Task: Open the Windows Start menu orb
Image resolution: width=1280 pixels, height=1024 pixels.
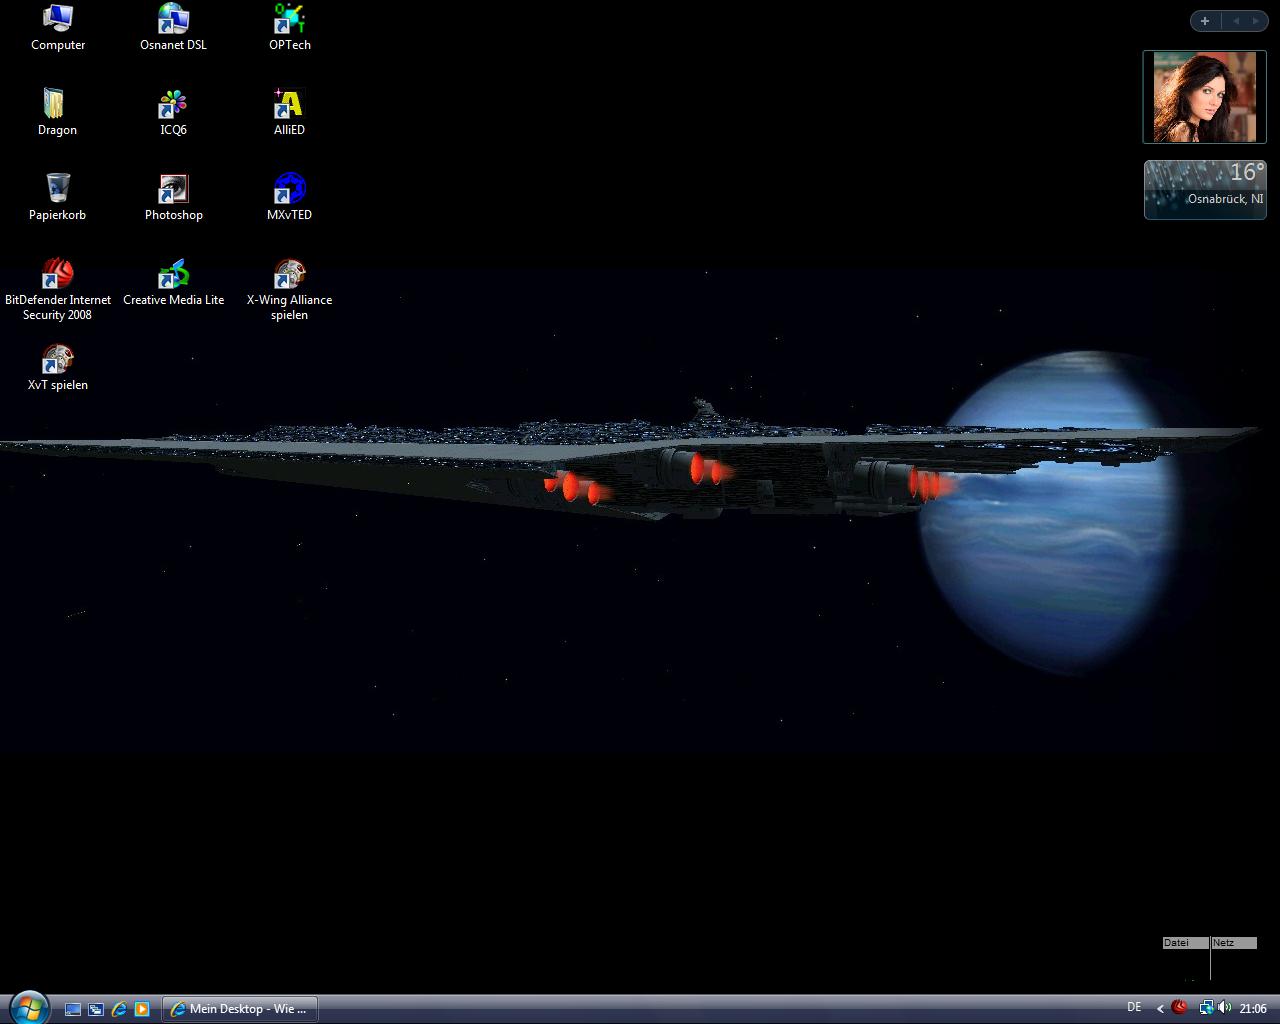Action: [28, 1007]
